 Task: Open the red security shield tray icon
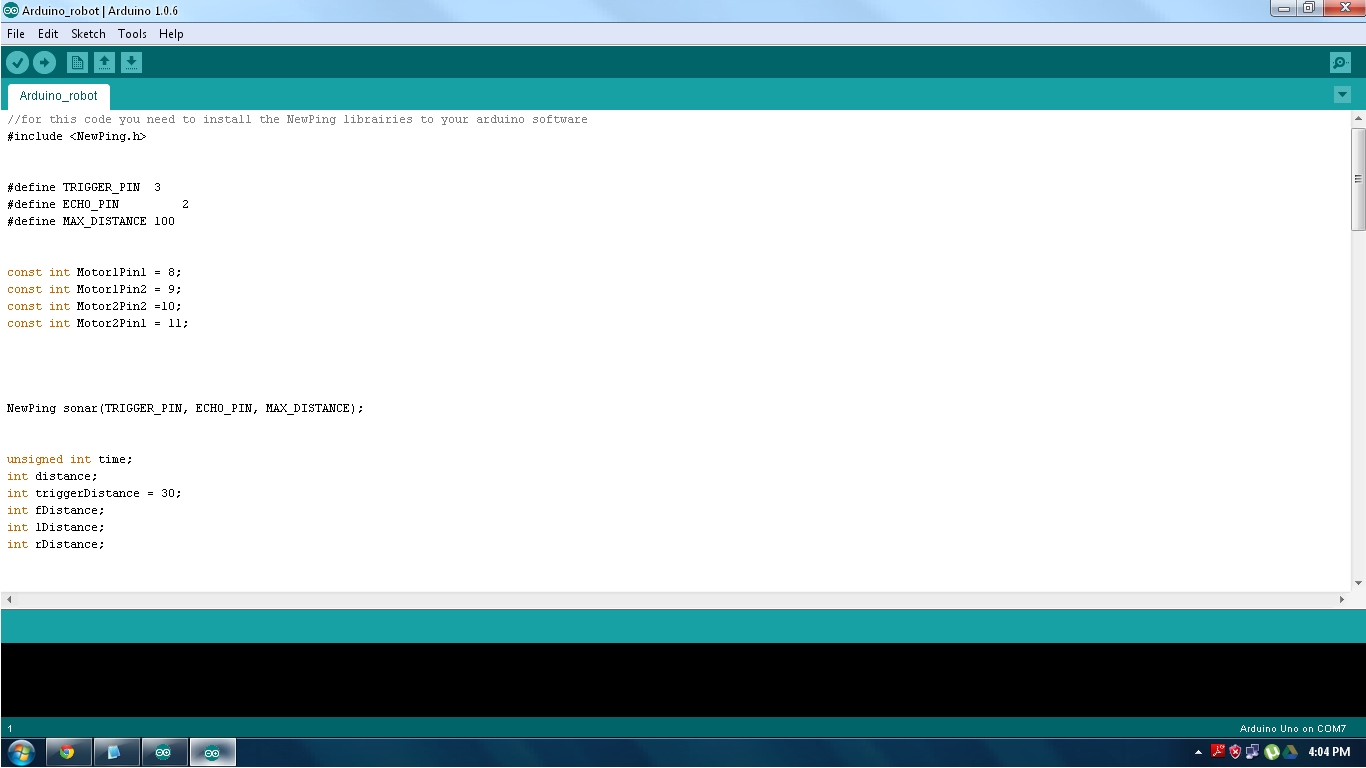(1236, 752)
